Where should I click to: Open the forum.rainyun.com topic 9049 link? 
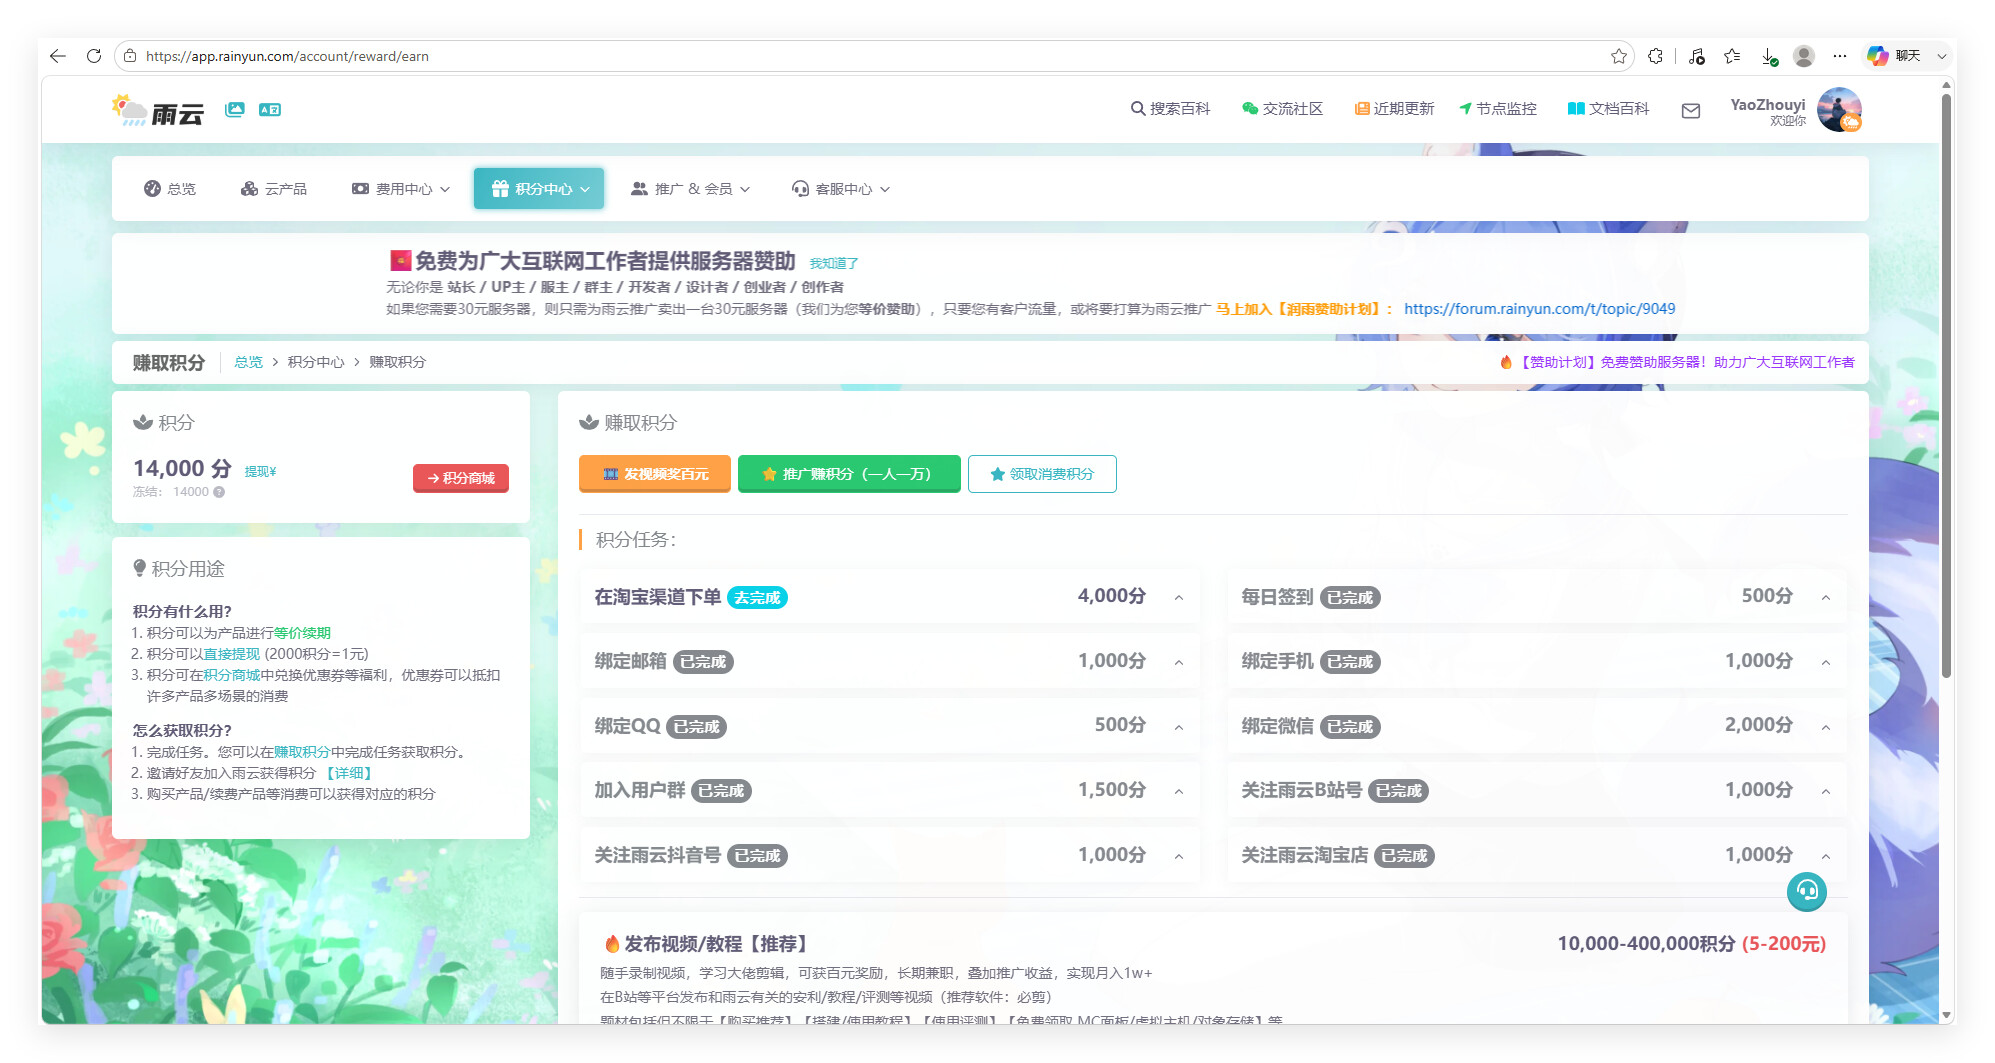pyautogui.click(x=1539, y=309)
